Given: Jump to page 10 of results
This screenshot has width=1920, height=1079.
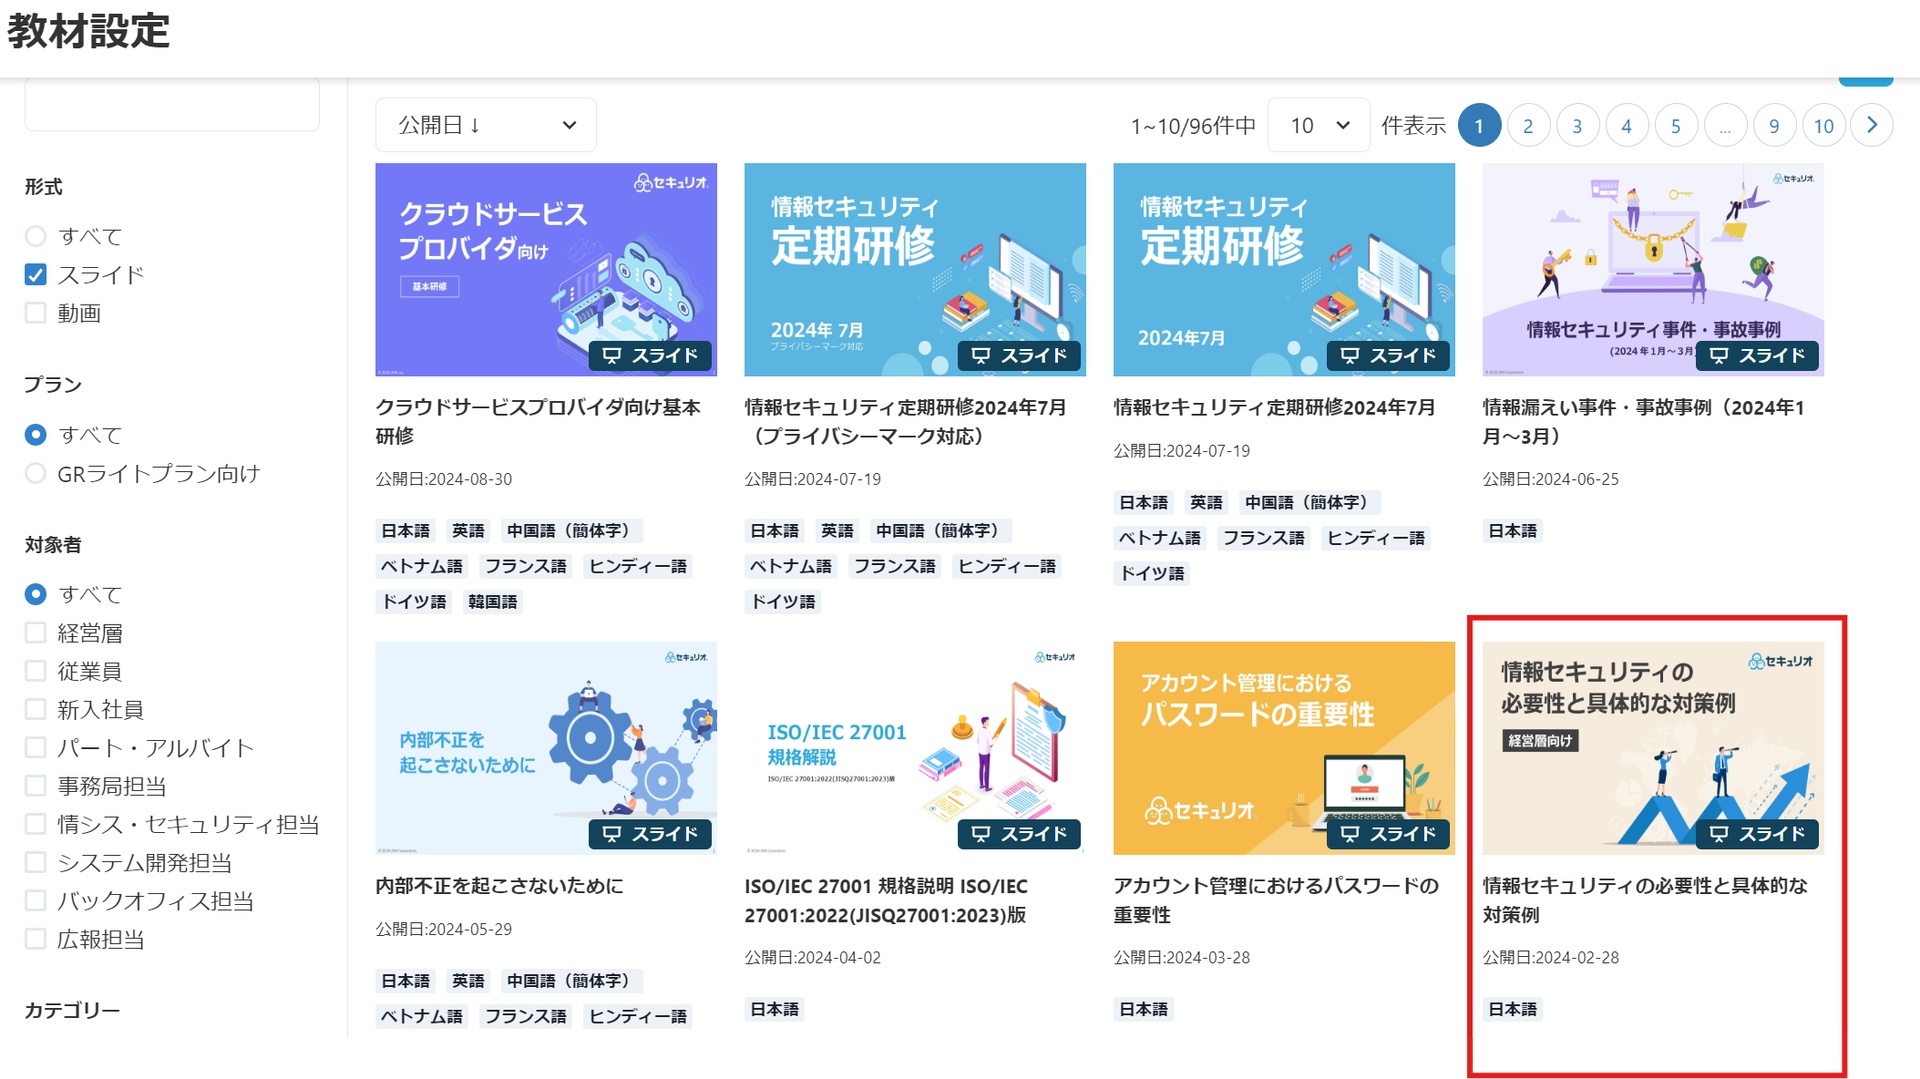Looking at the screenshot, I should [1823, 126].
